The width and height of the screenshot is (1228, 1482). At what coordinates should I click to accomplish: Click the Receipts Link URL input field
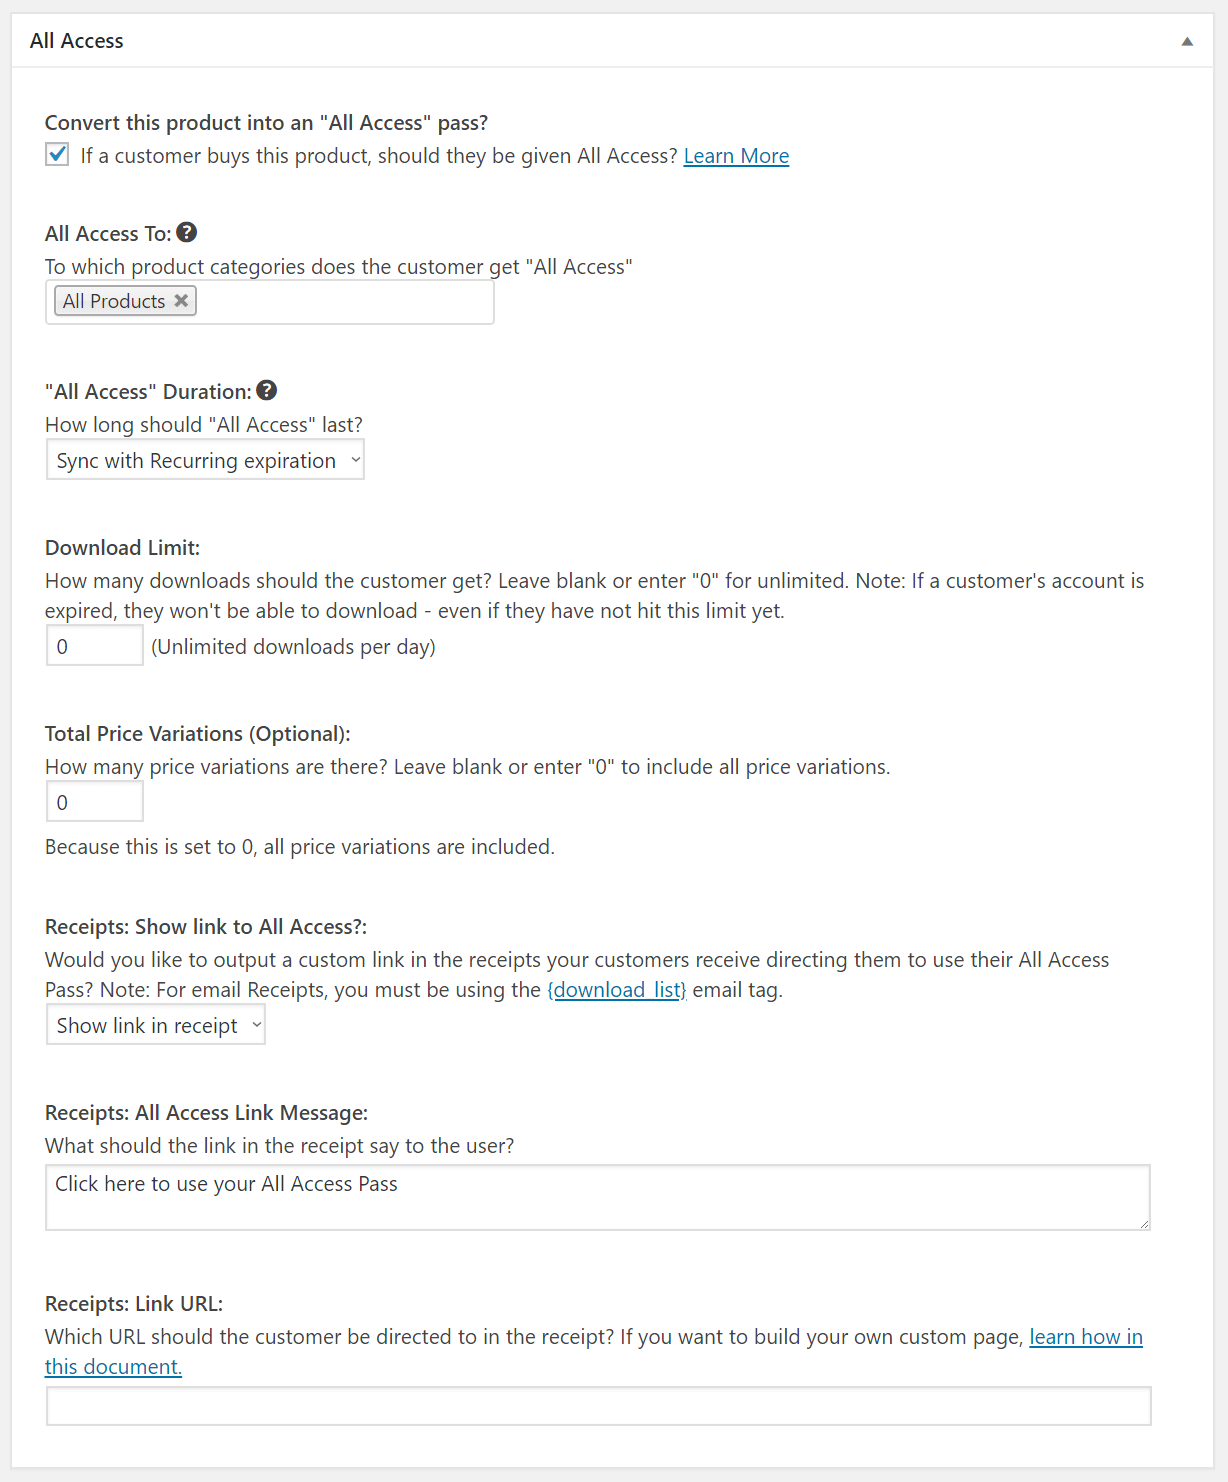(598, 1406)
